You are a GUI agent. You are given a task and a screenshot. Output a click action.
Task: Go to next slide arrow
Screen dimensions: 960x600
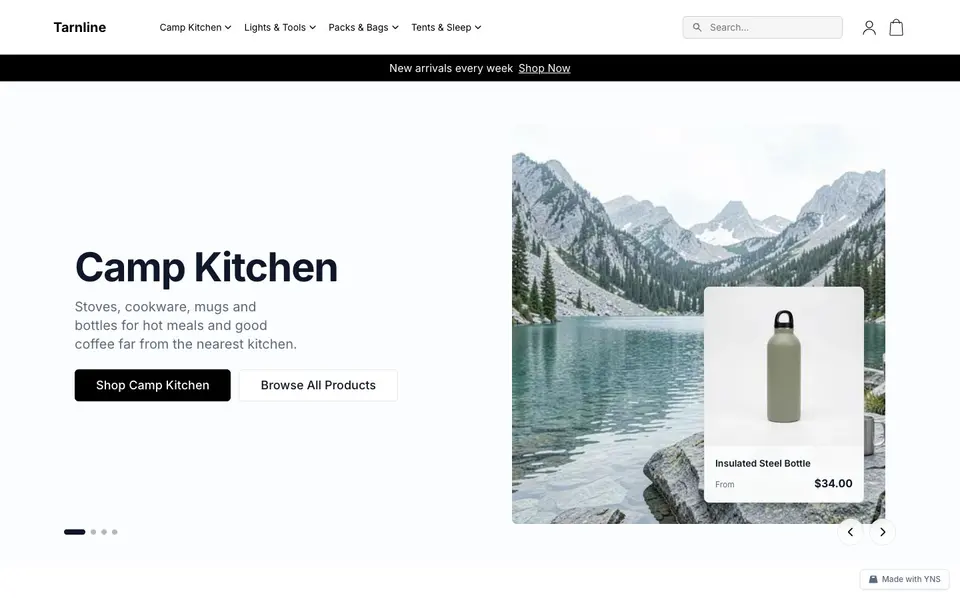tap(882, 532)
